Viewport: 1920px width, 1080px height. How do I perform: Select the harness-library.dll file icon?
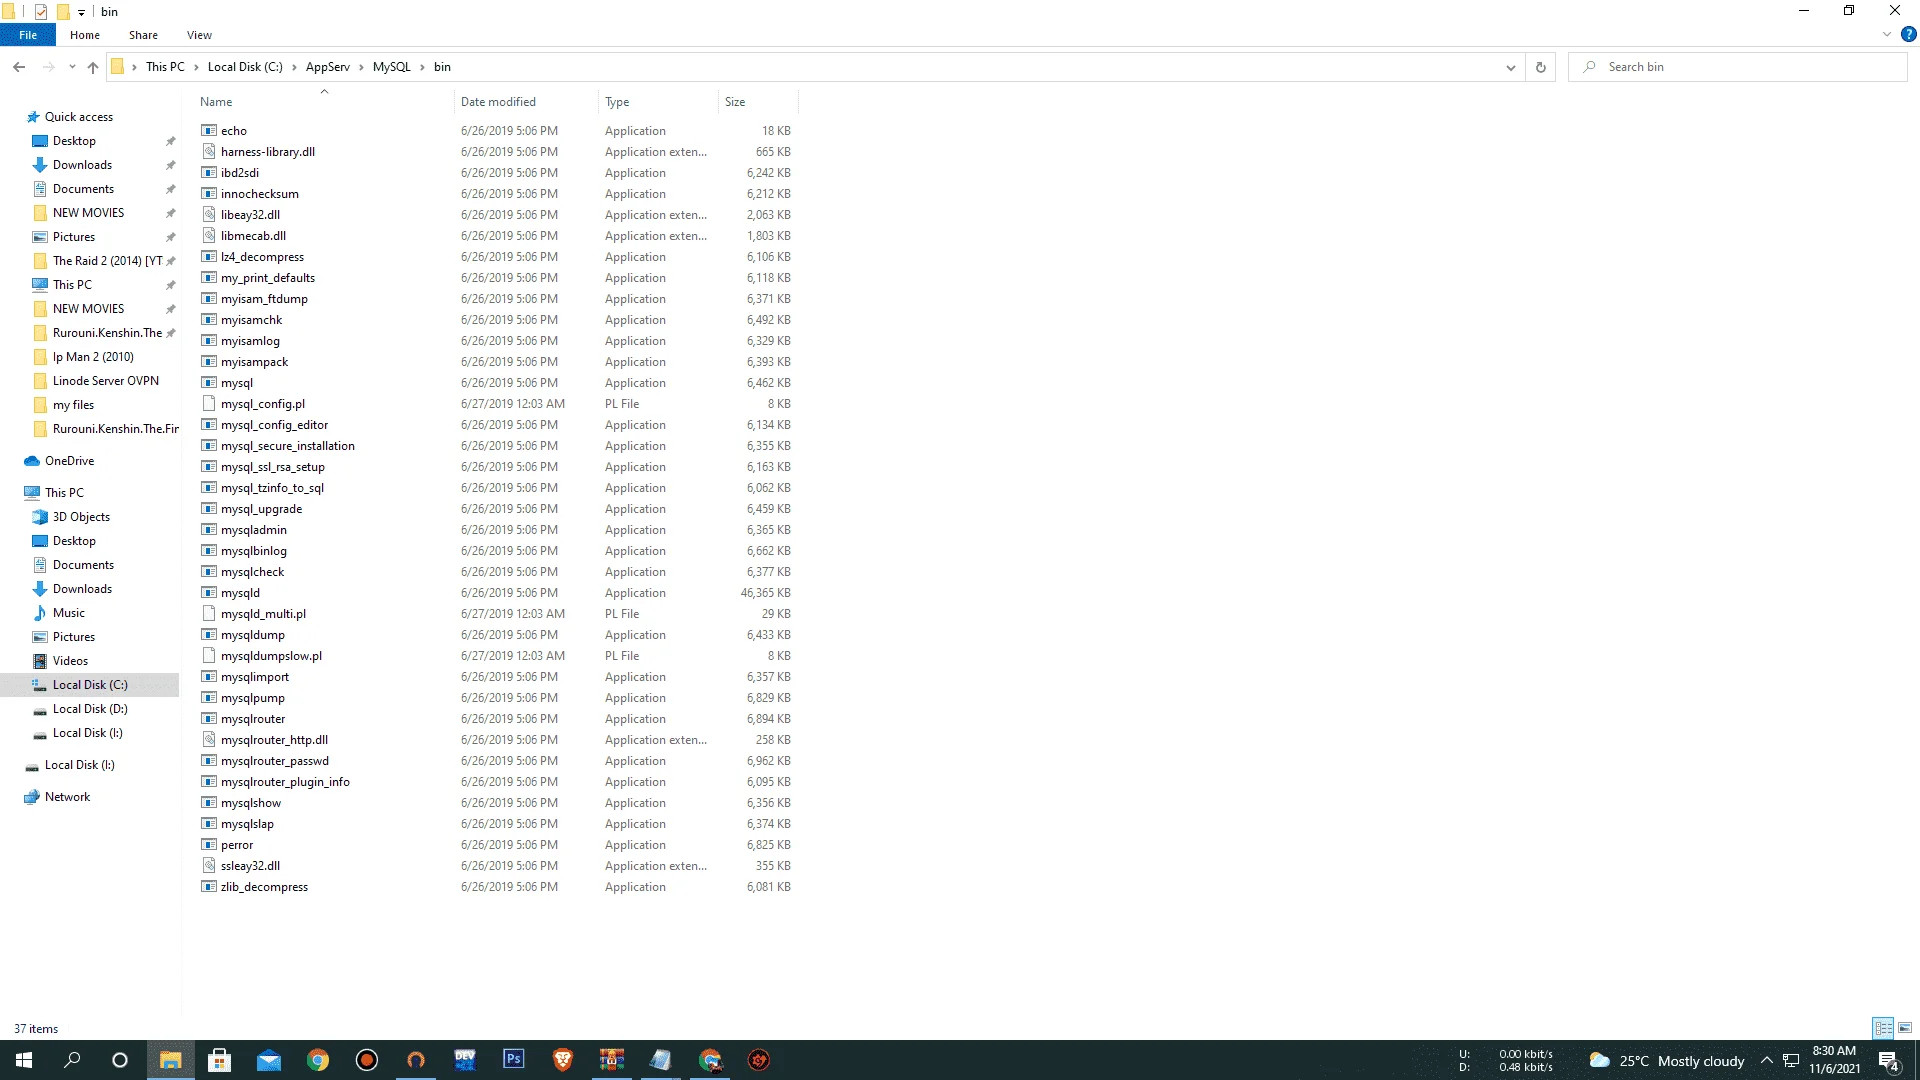click(209, 152)
